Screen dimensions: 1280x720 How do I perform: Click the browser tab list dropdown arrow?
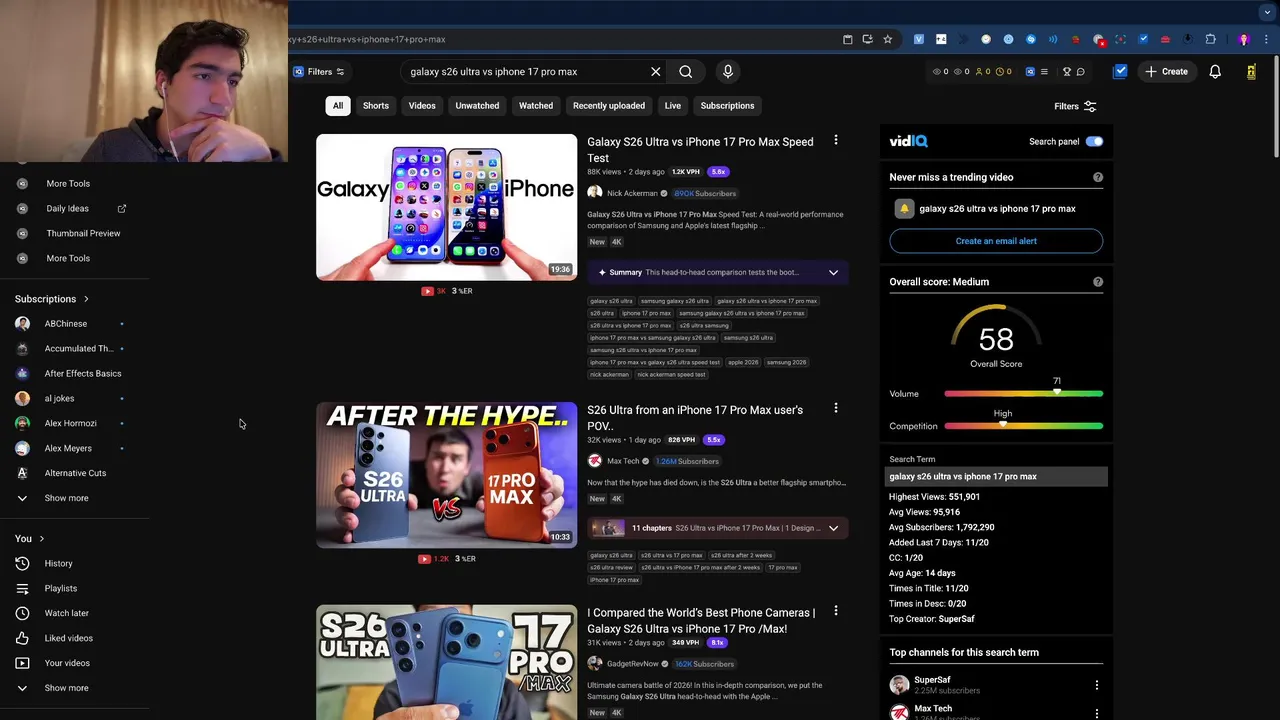[1267, 12]
